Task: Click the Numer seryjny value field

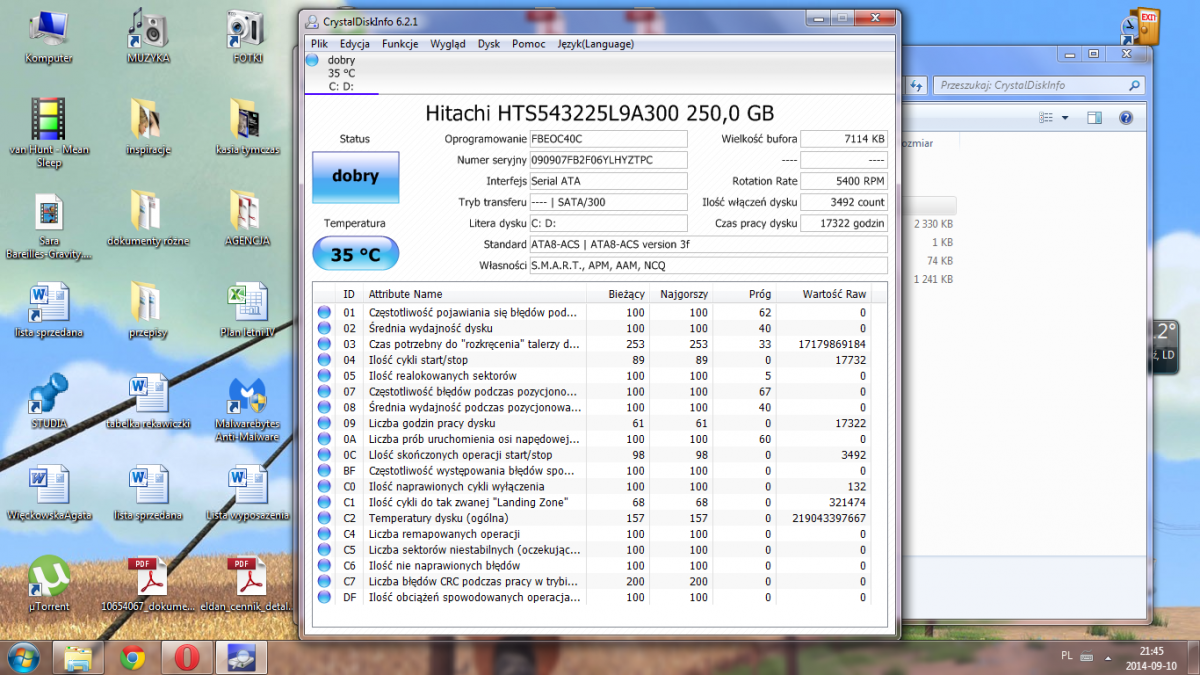Action: [x=608, y=160]
